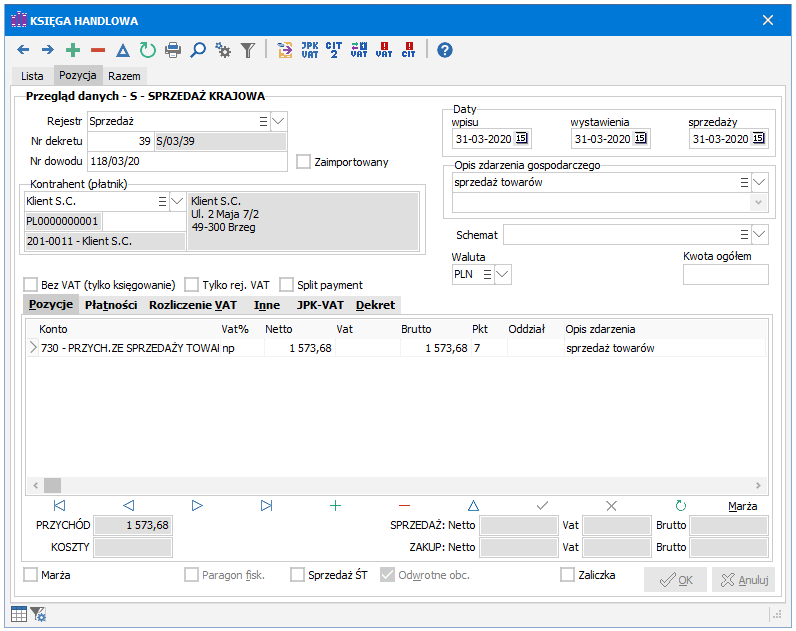The height and width of the screenshot is (631, 796).
Task: Open the Inne tab
Action: 267,305
